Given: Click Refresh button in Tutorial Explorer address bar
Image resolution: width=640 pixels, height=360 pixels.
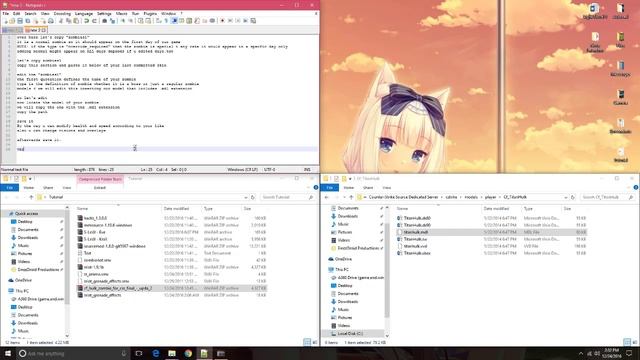Looking at the screenshot, I should coord(253,197).
